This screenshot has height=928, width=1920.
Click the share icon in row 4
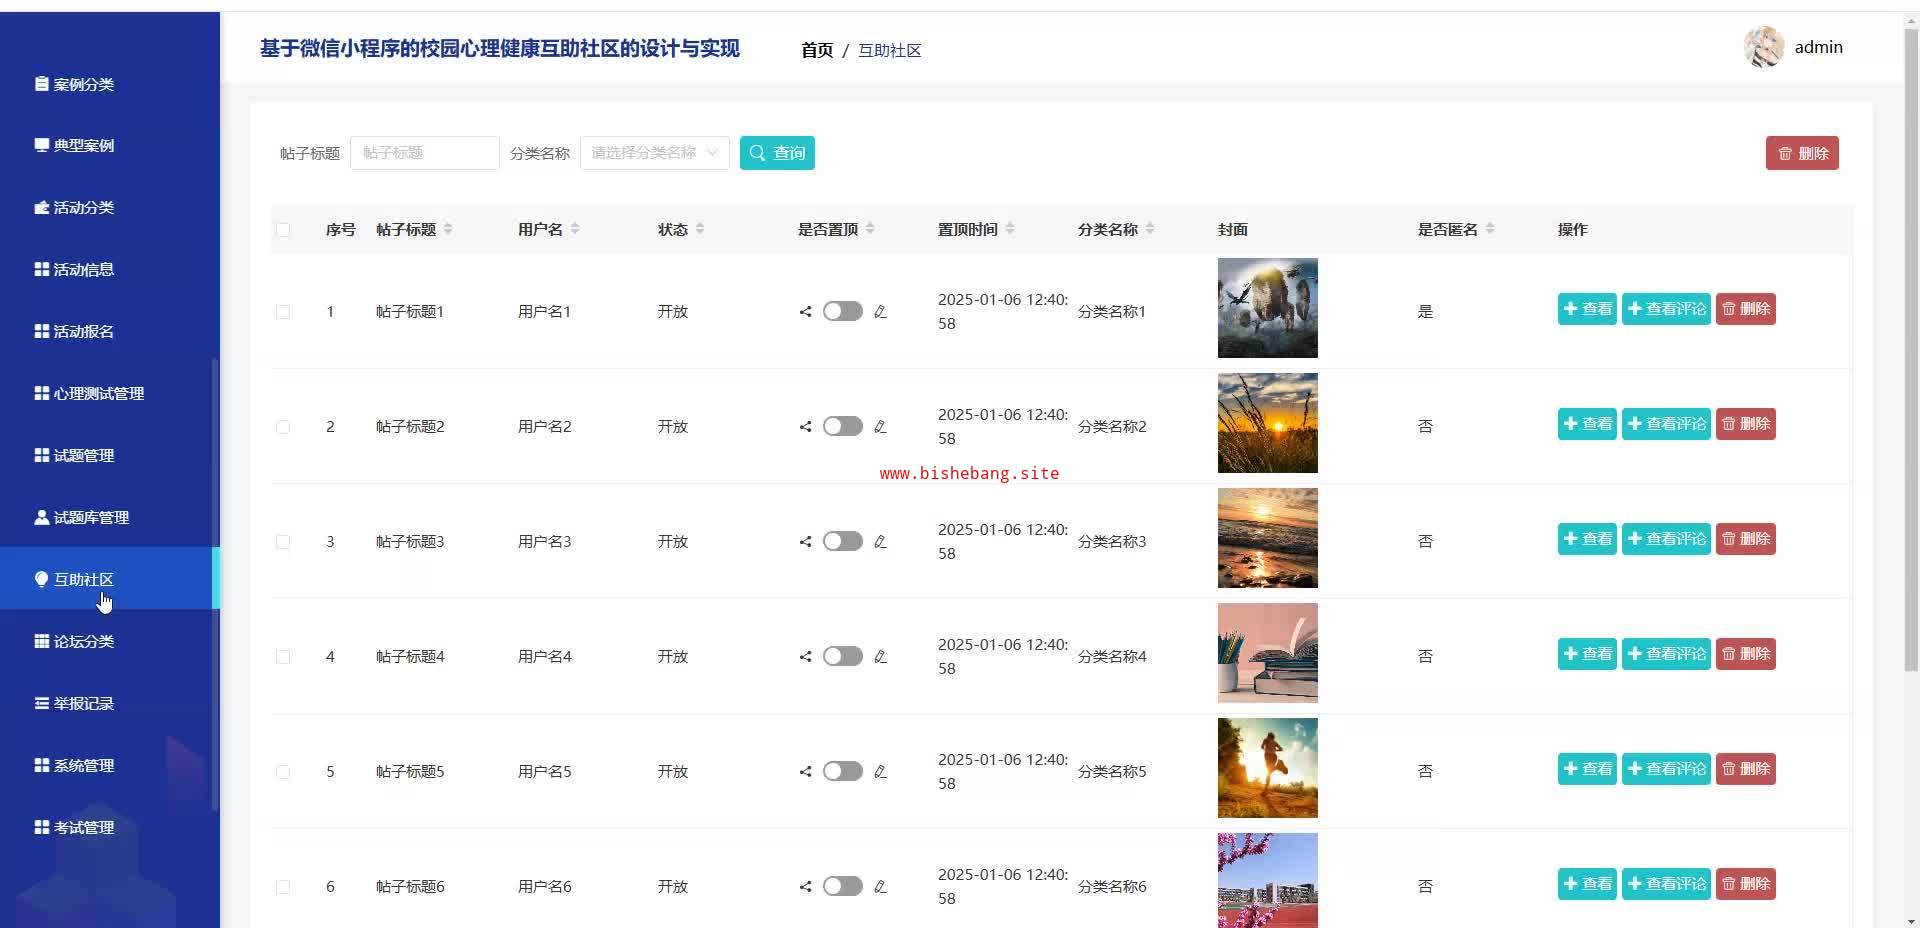pyautogui.click(x=805, y=657)
